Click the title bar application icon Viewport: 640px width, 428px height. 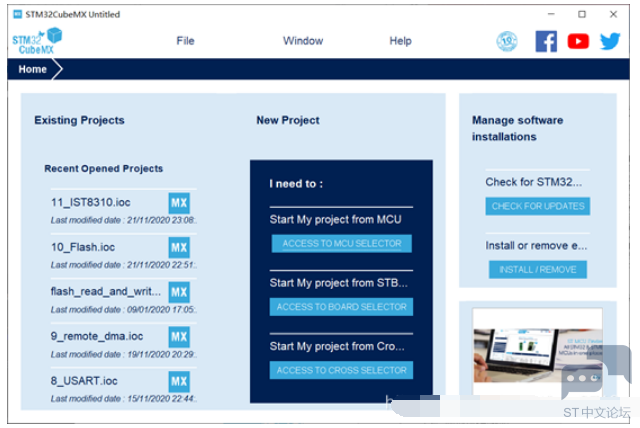pyautogui.click(x=18, y=15)
